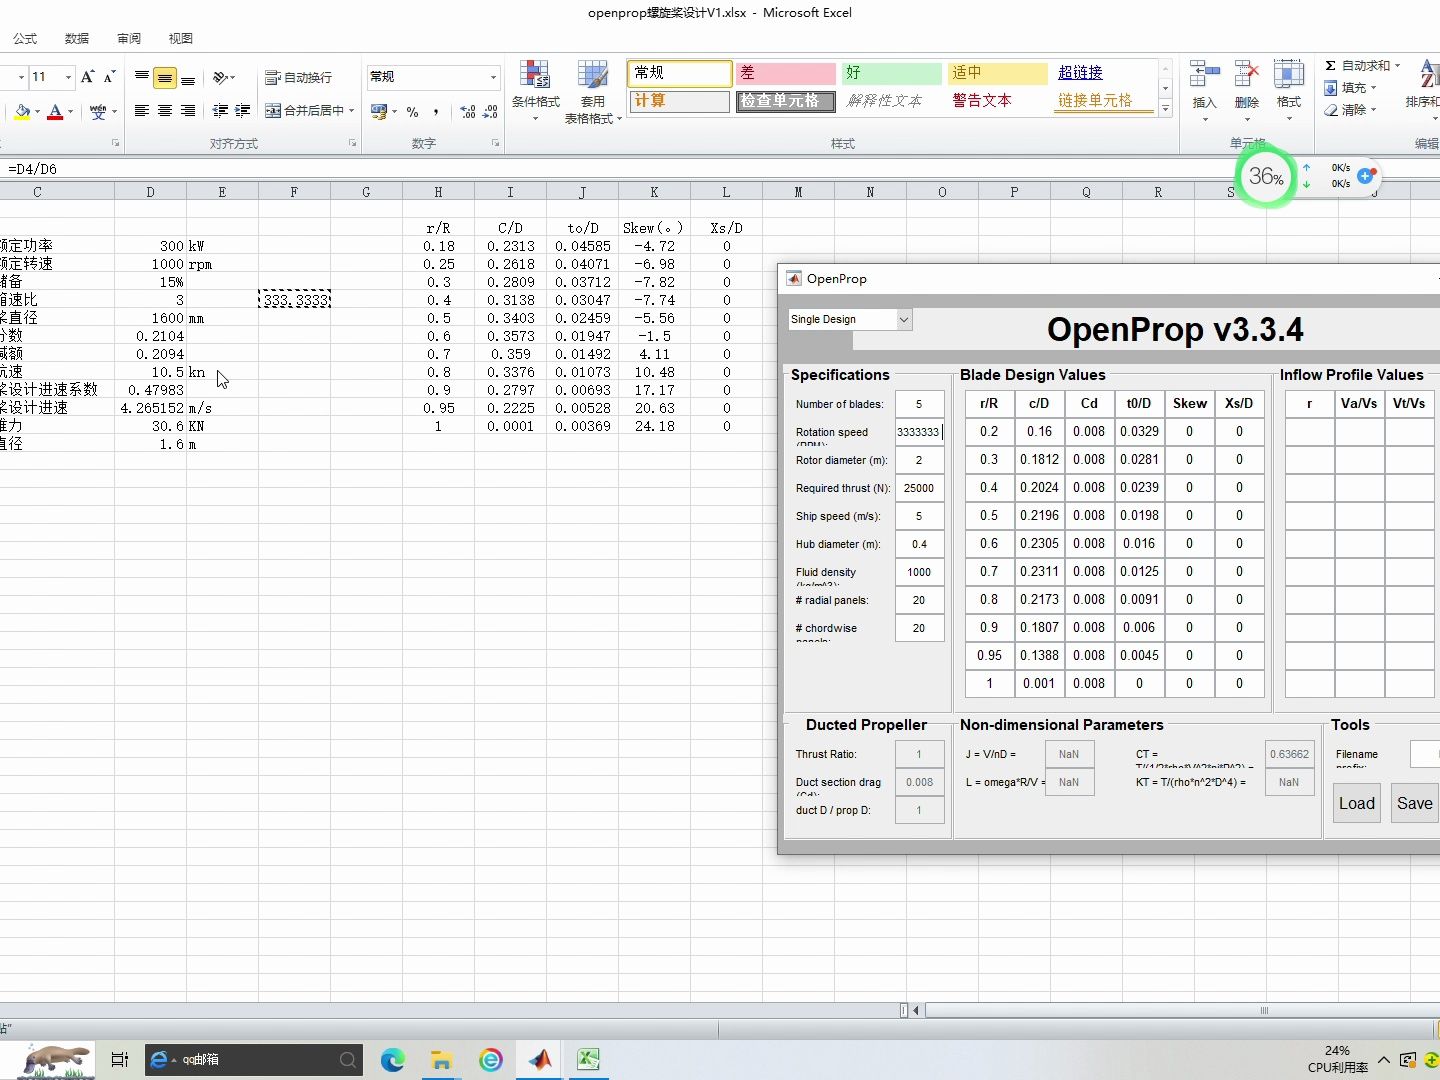Apply top vertical alignment
The width and height of the screenshot is (1440, 1080).
pos(142,77)
